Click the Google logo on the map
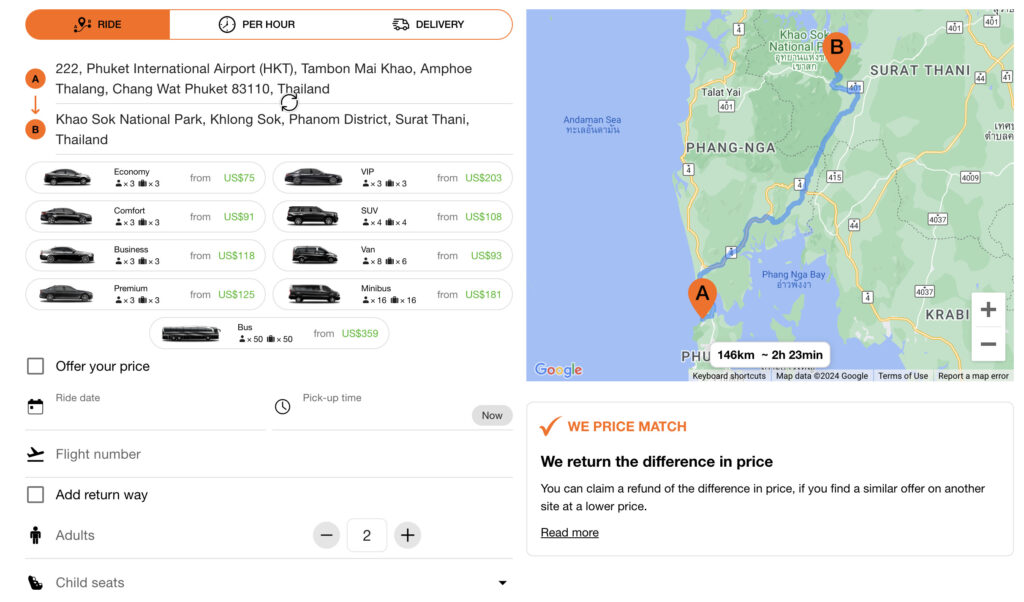 [x=557, y=369]
